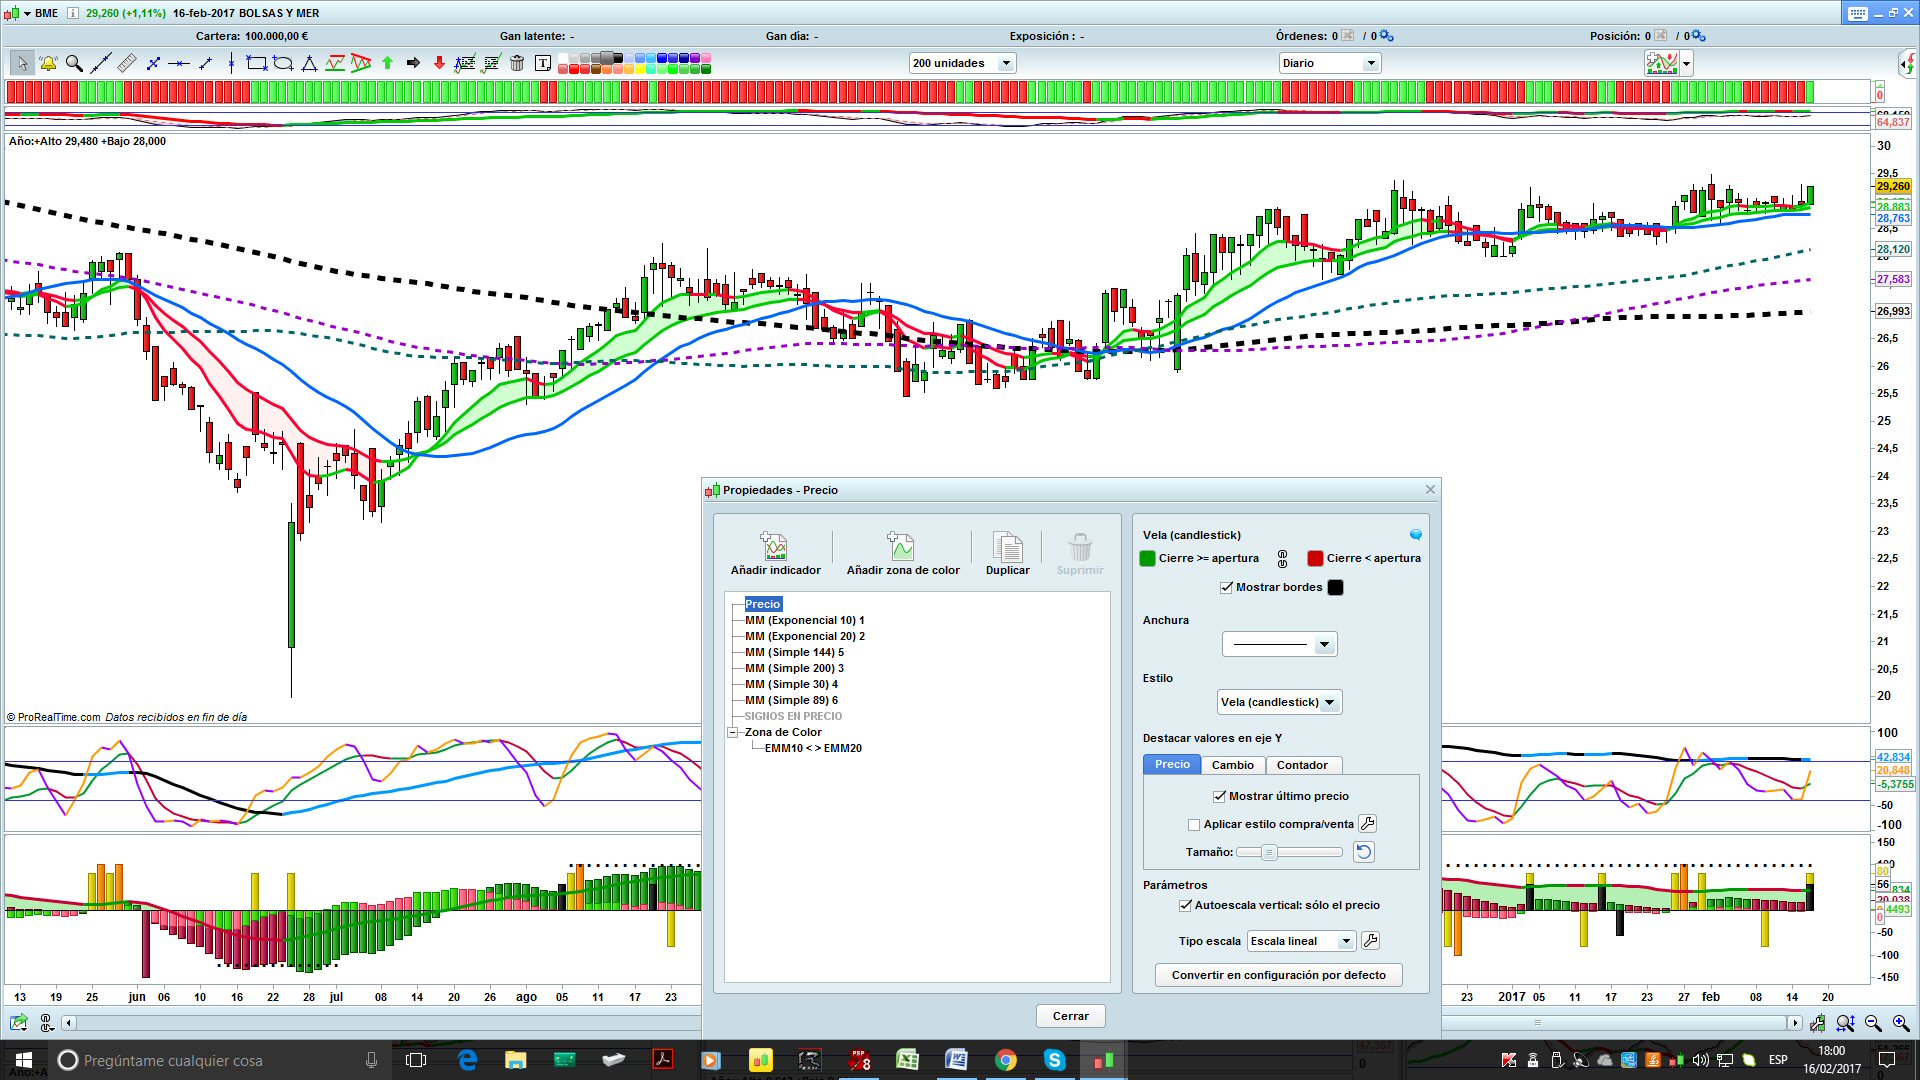Screen dimensions: 1920x1080
Task: Select the magnifier zoom tool
Action: [x=74, y=63]
